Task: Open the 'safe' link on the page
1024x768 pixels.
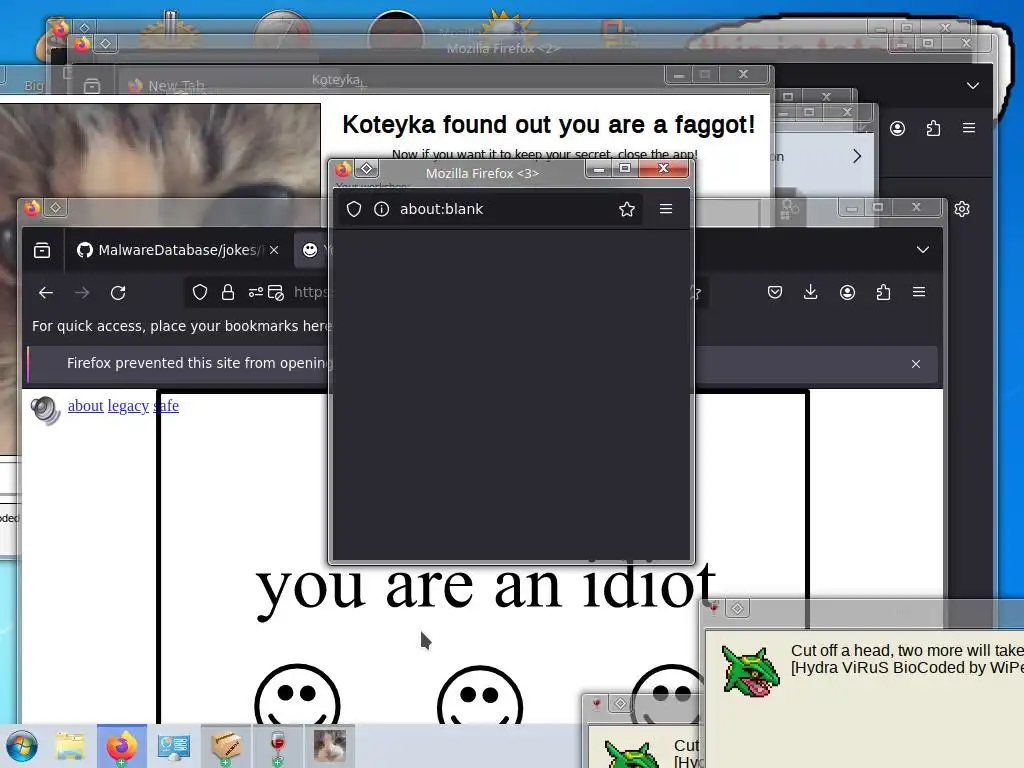Action: [167, 406]
